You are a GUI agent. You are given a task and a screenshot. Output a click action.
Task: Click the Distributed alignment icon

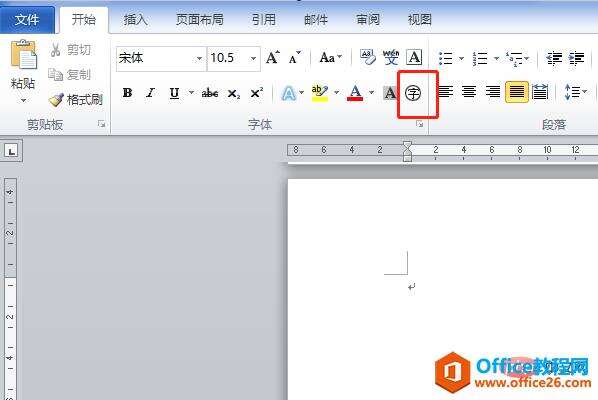tap(540, 92)
